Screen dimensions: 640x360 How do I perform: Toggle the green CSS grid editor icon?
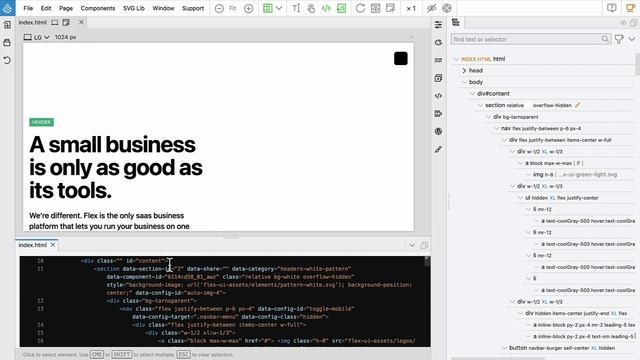point(341,8)
